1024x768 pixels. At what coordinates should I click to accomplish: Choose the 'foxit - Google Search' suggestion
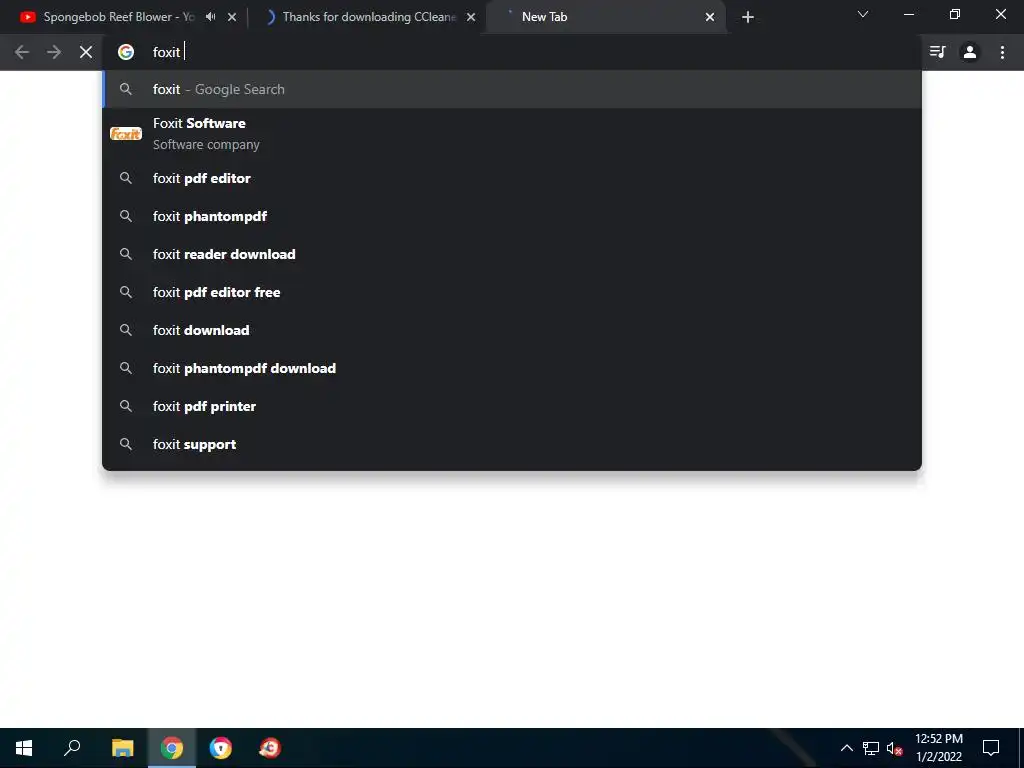point(512,89)
